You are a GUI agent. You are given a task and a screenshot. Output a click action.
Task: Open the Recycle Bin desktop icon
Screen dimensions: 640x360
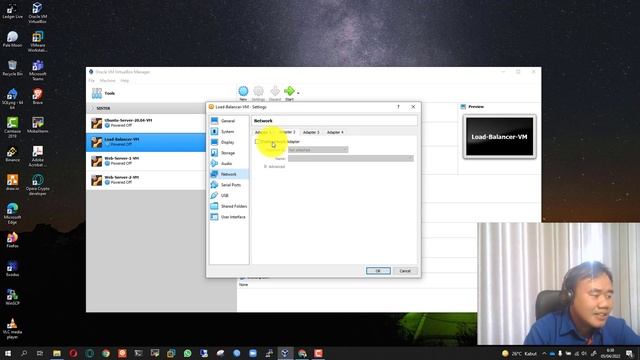pyautogui.click(x=12, y=68)
